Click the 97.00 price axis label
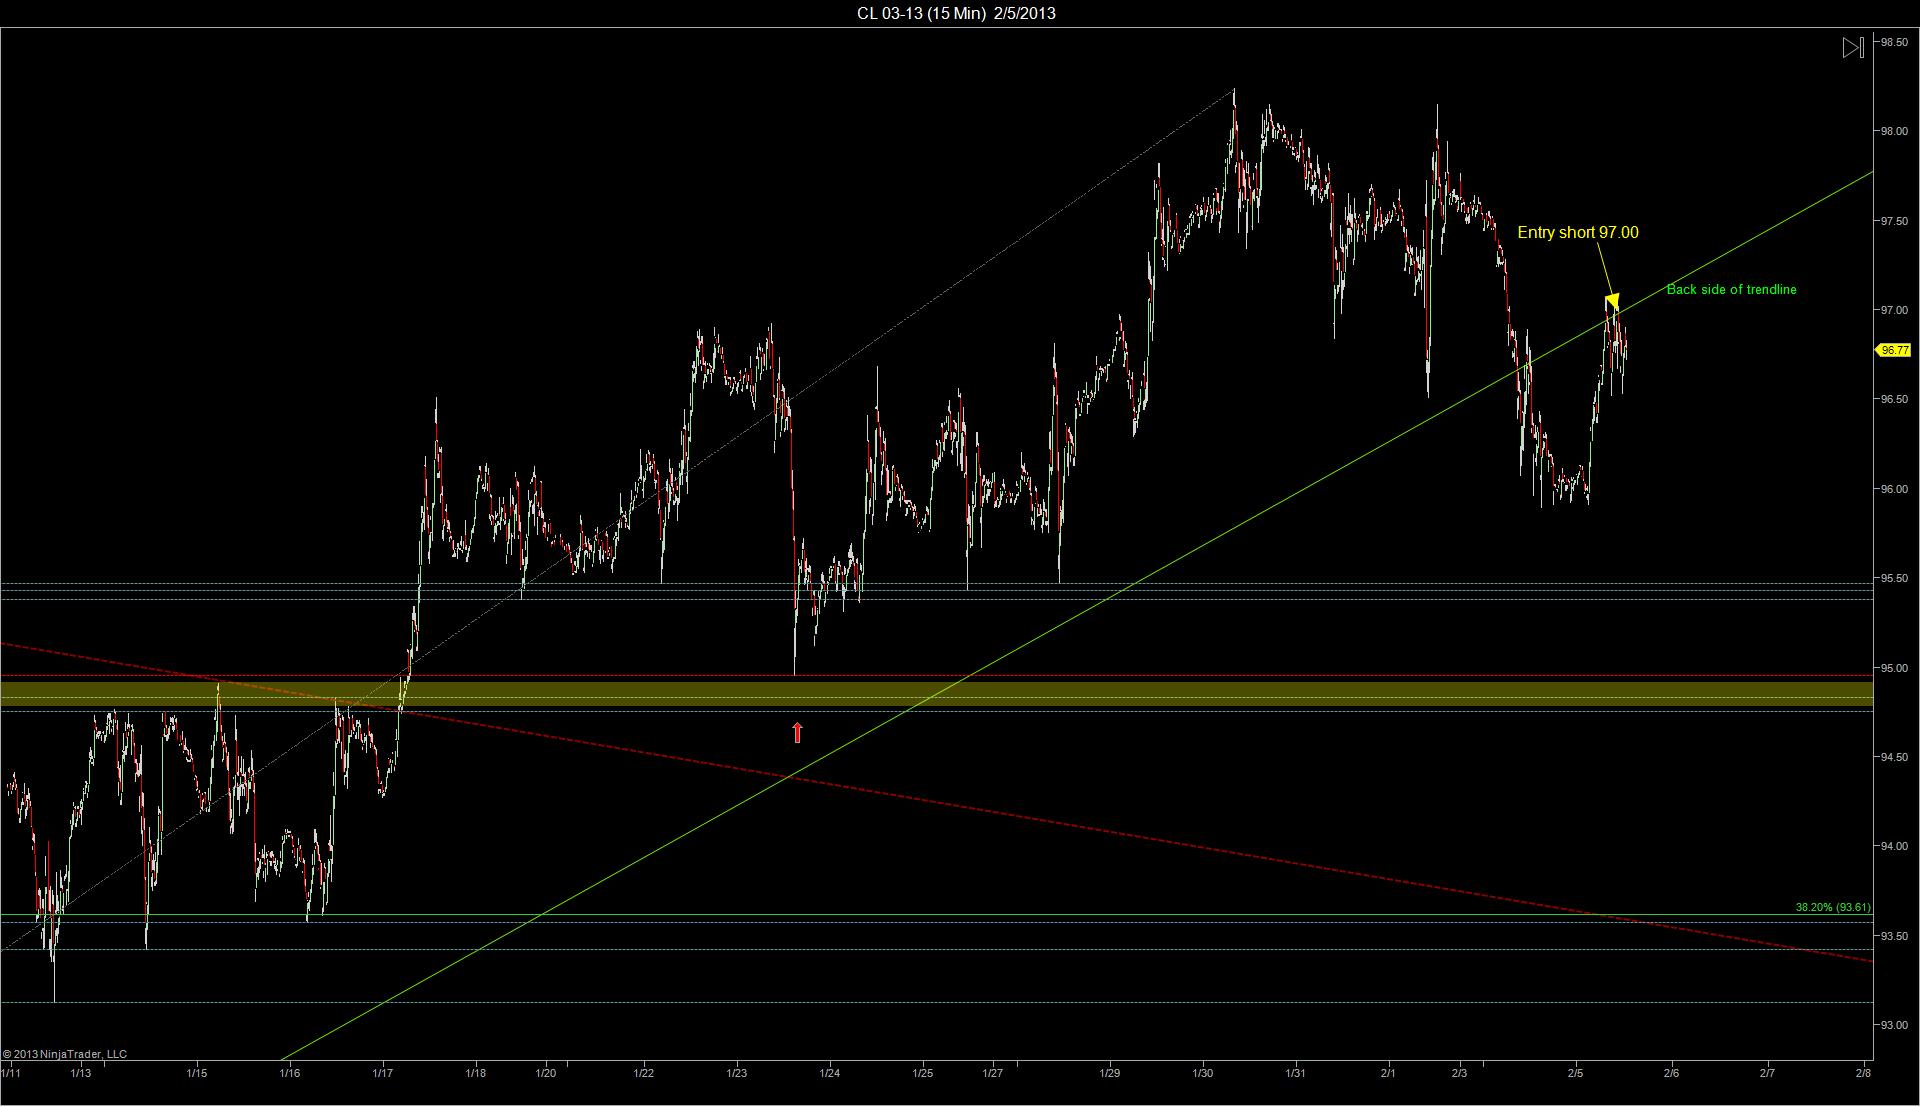Image resolution: width=1920 pixels, height=1106 pixels. (1893, 310)
